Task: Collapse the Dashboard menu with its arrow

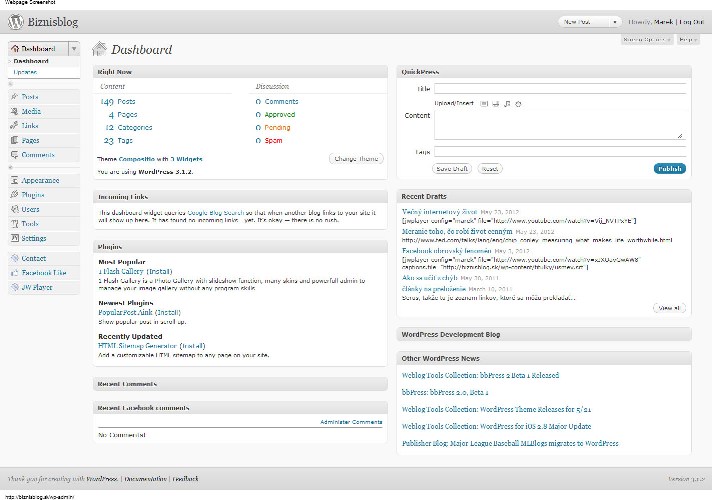Action: (x=74, y=49)
